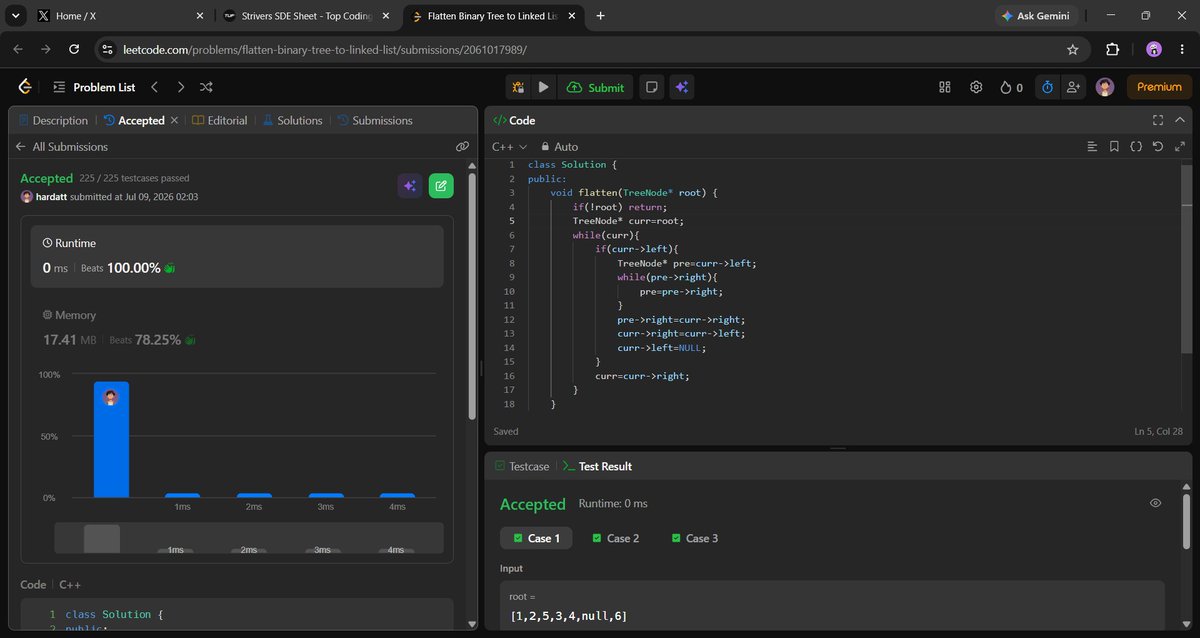Click the green edit solution button
Image resolution: width=1200 pixels, height=638 pixels.
441,186
